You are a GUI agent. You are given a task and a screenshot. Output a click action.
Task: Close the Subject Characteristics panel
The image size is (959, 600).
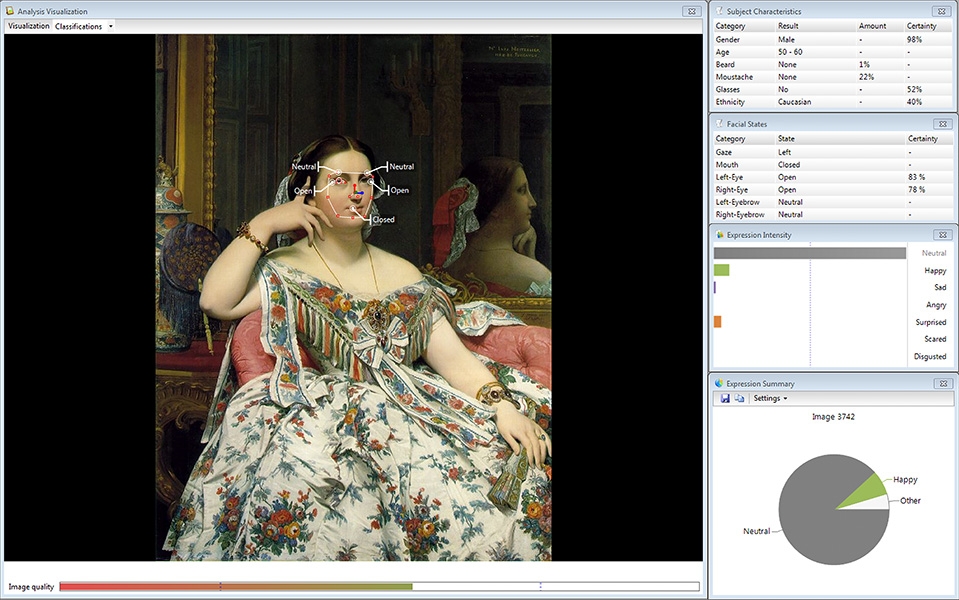coord(942,11)
